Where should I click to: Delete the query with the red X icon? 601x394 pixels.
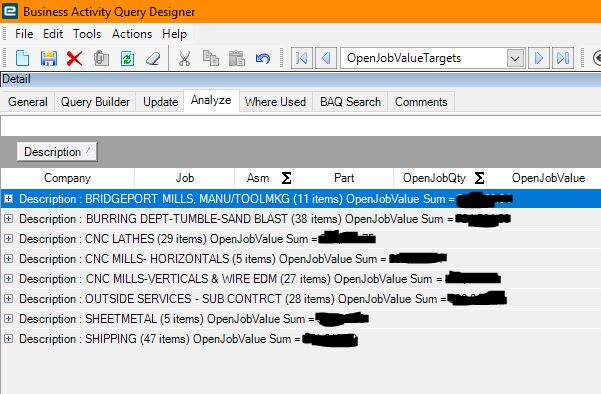[x=74, y=59]
